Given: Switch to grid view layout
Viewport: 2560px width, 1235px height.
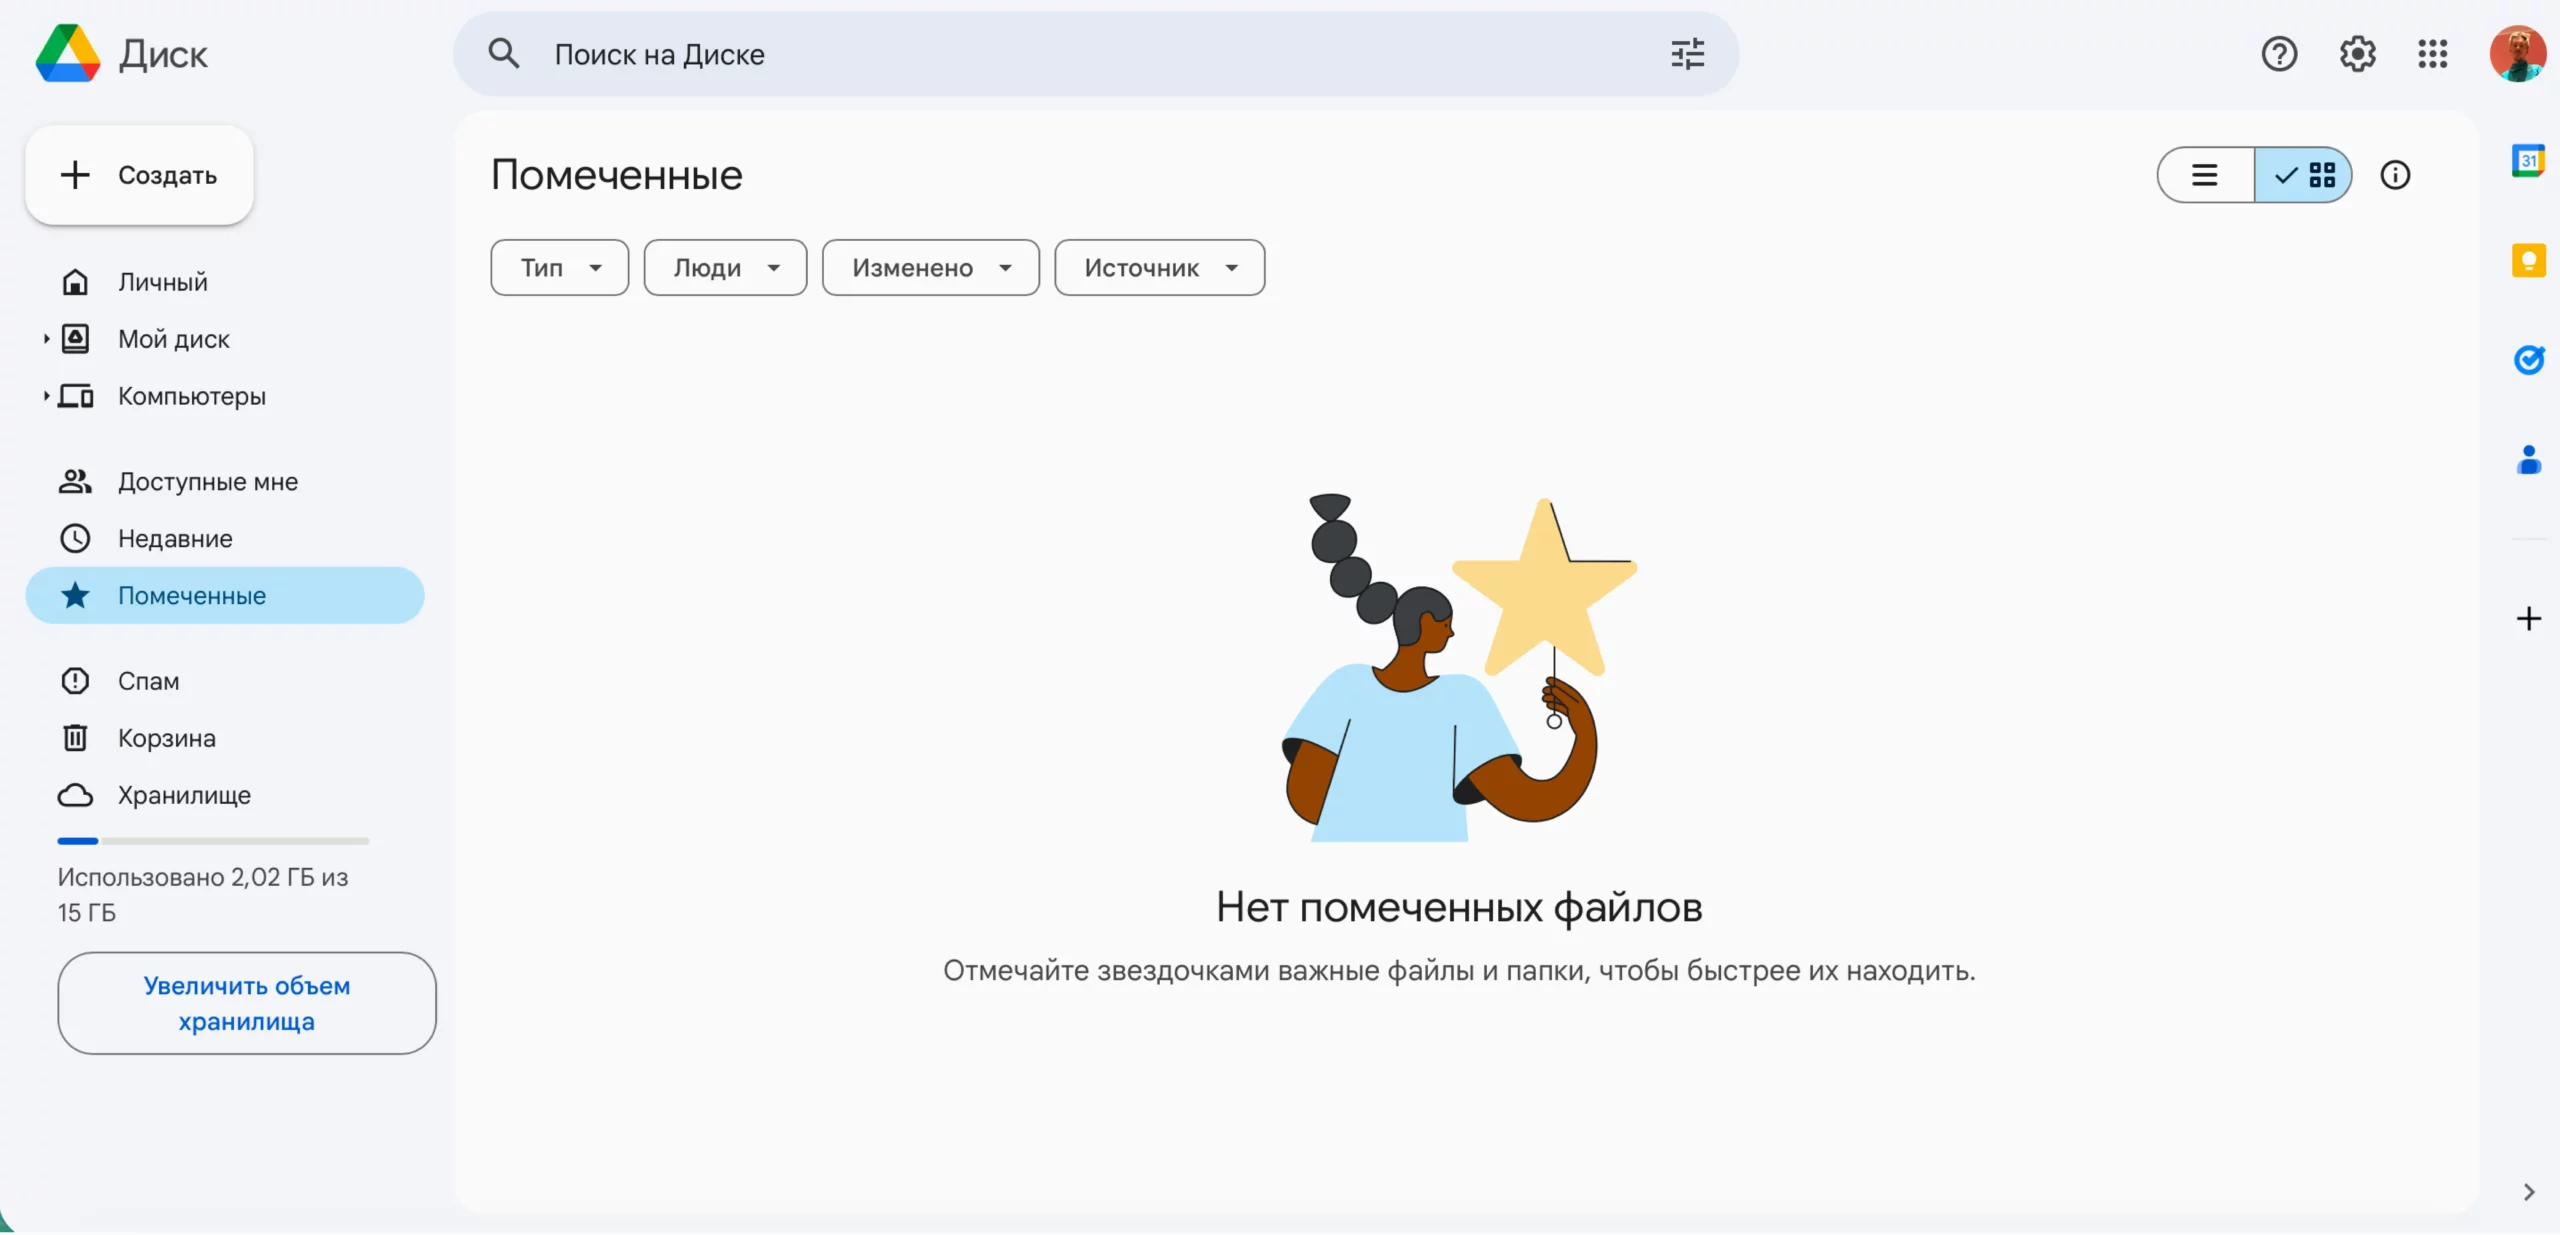Looking at the screenshot, I should (2304, 176).
